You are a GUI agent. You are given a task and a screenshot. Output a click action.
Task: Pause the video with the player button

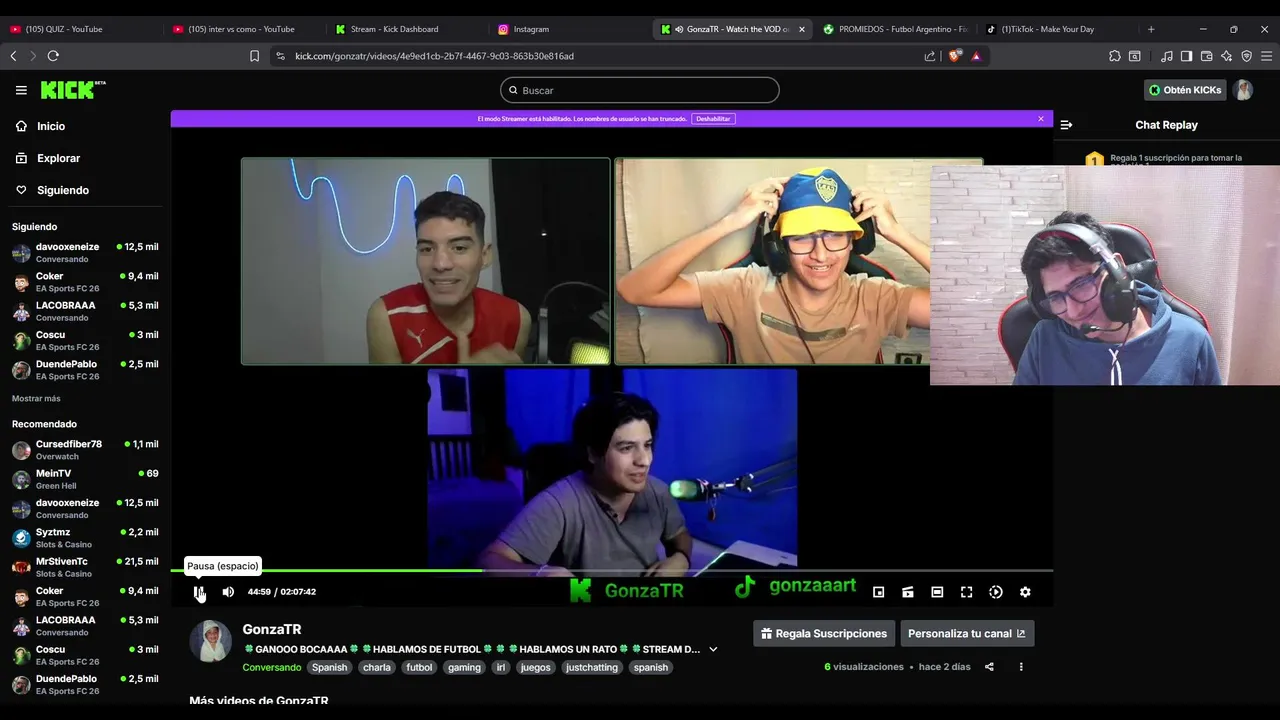tap(199, 592)
